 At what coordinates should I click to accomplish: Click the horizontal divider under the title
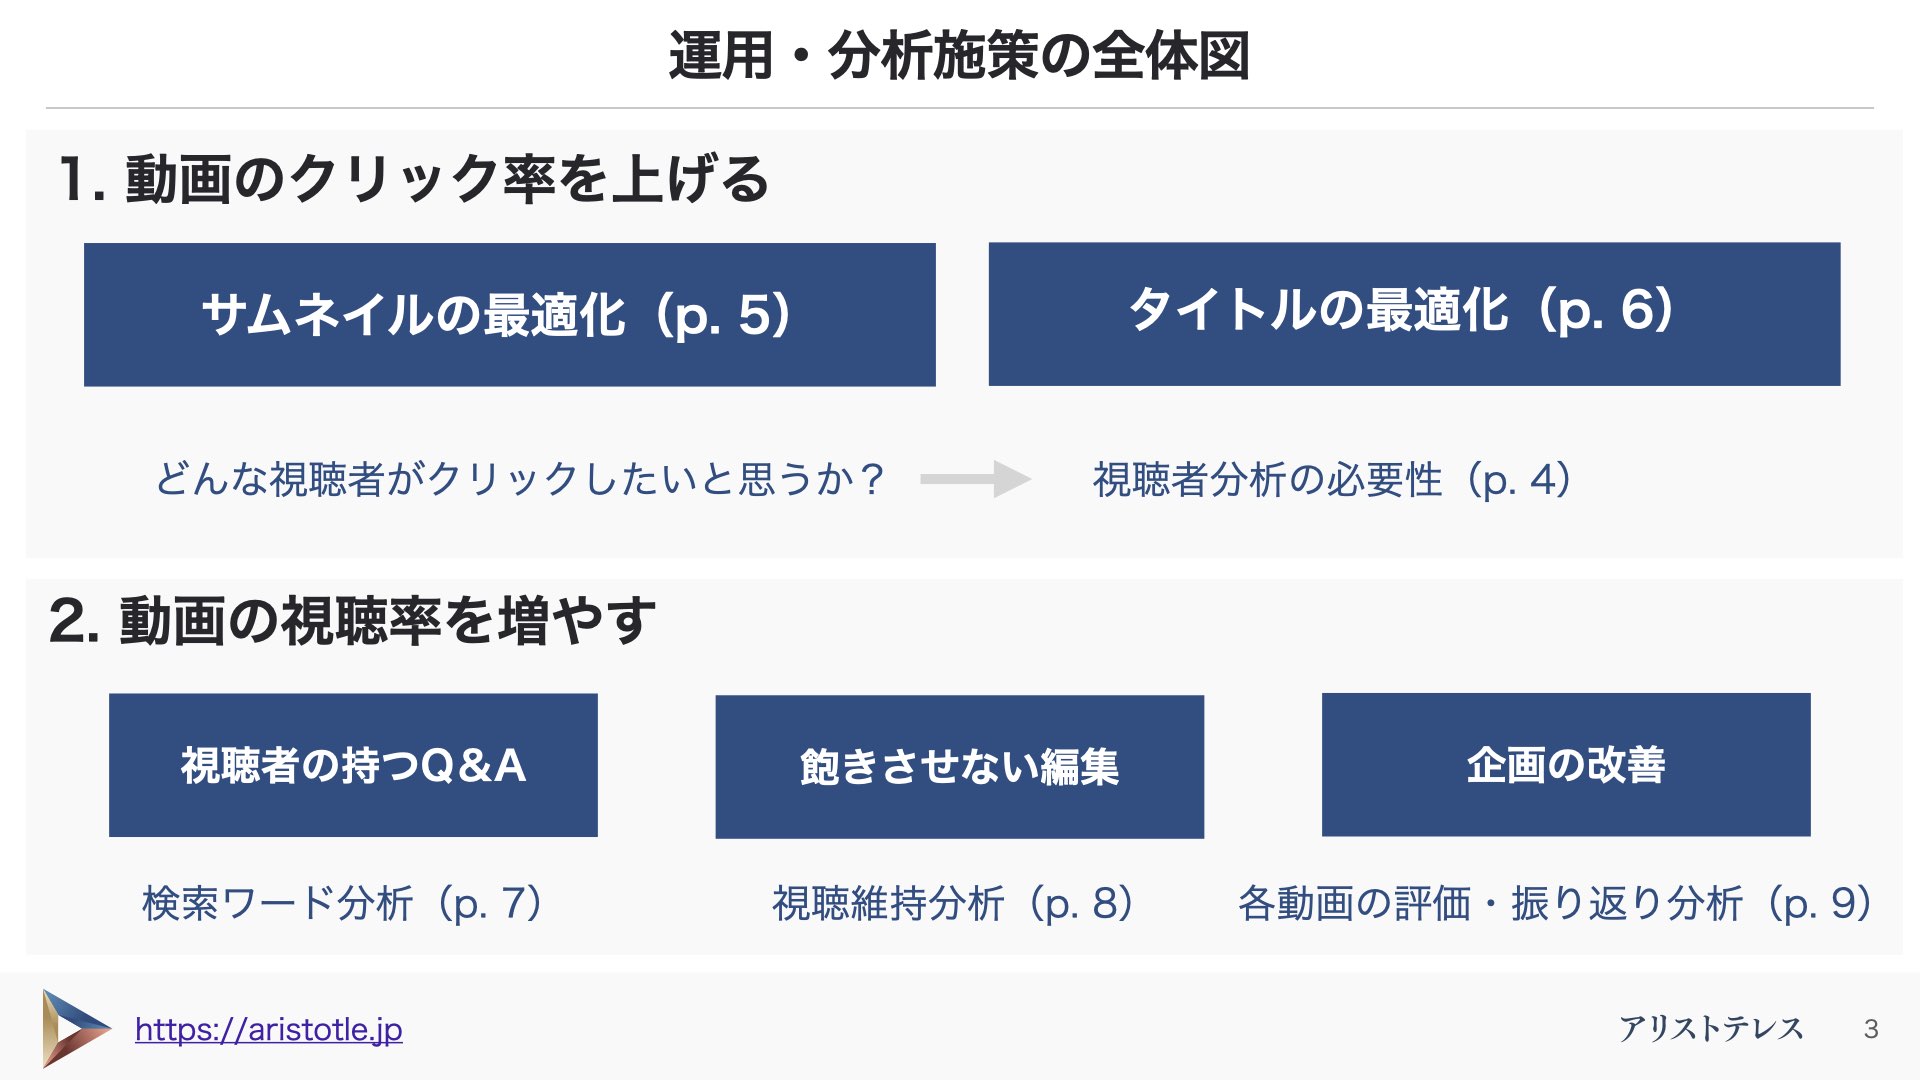(960, 108)
